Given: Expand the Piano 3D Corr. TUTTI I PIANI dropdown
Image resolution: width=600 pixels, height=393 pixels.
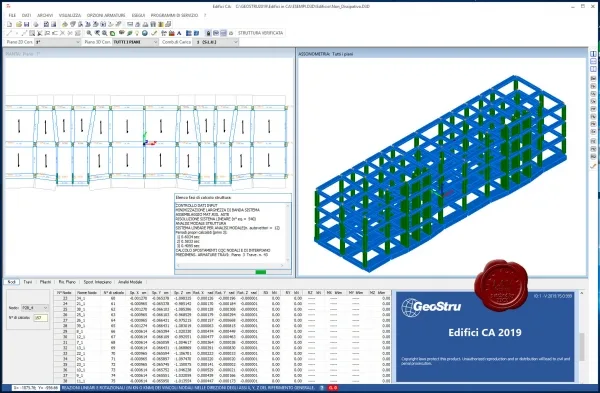Looking at the screenshot, I should click(x=135, y=42).
